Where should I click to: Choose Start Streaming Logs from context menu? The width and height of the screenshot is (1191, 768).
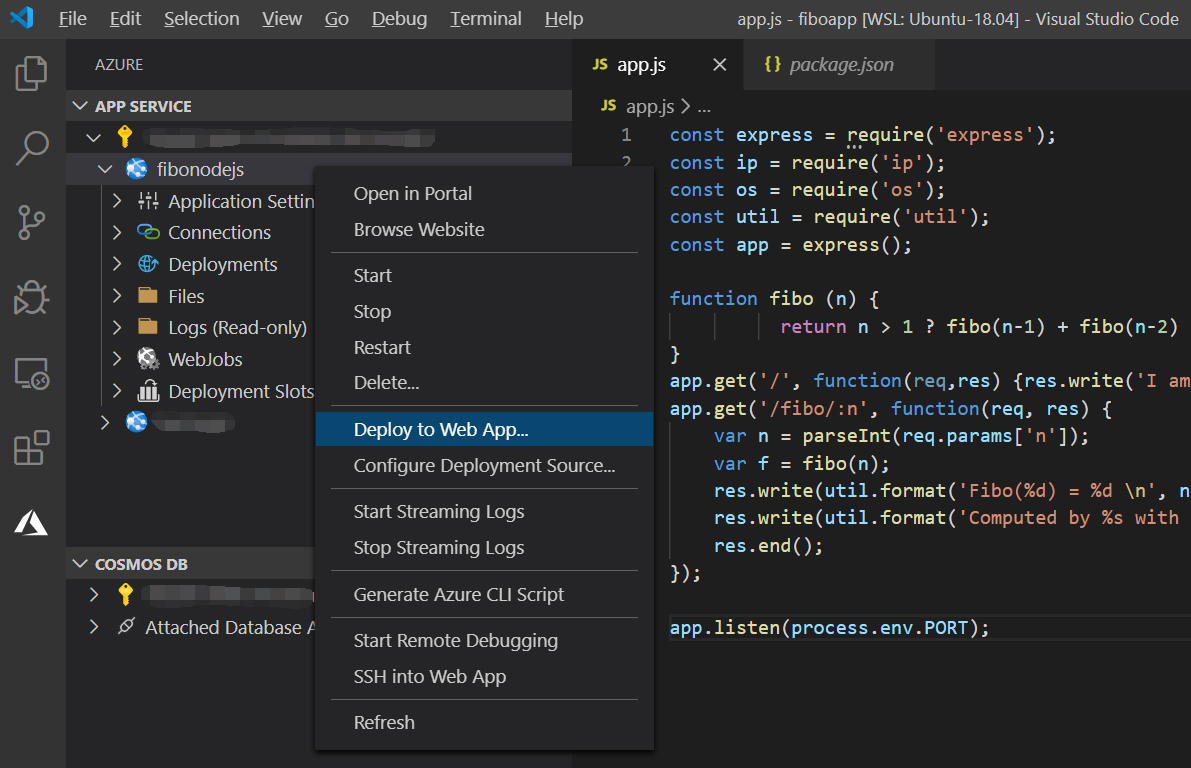click(439, 512)
